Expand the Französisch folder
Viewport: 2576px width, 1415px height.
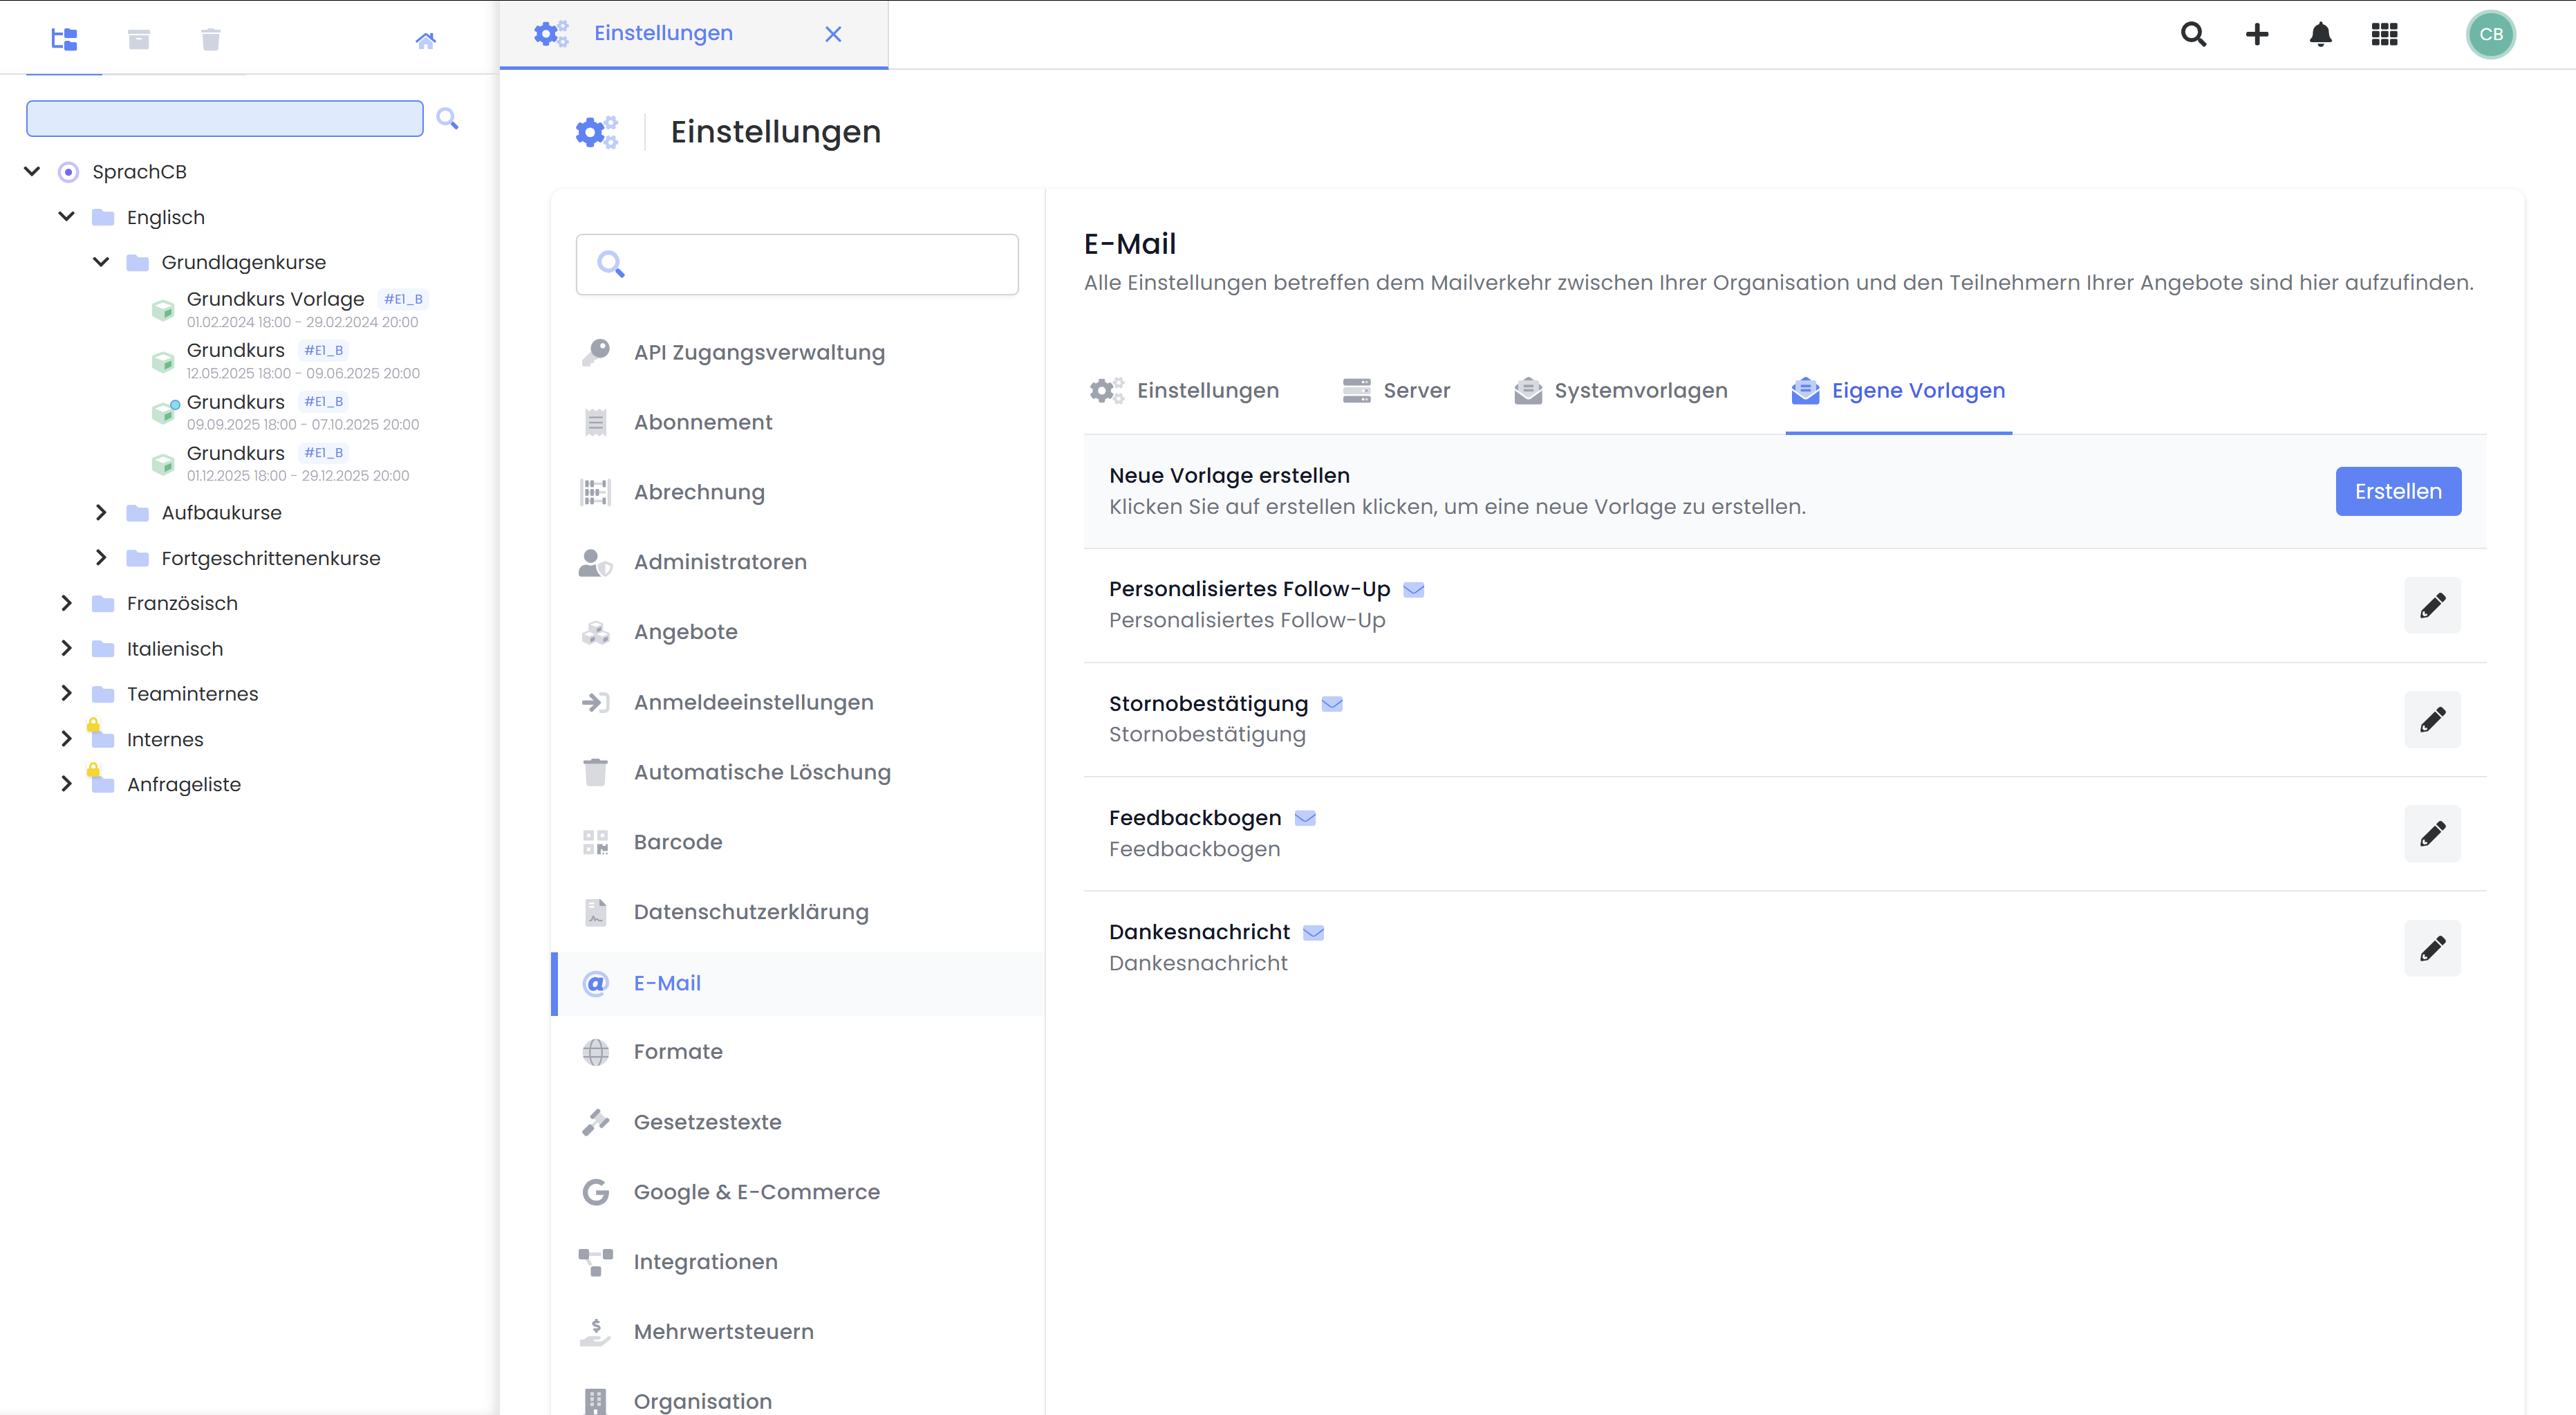66,603
